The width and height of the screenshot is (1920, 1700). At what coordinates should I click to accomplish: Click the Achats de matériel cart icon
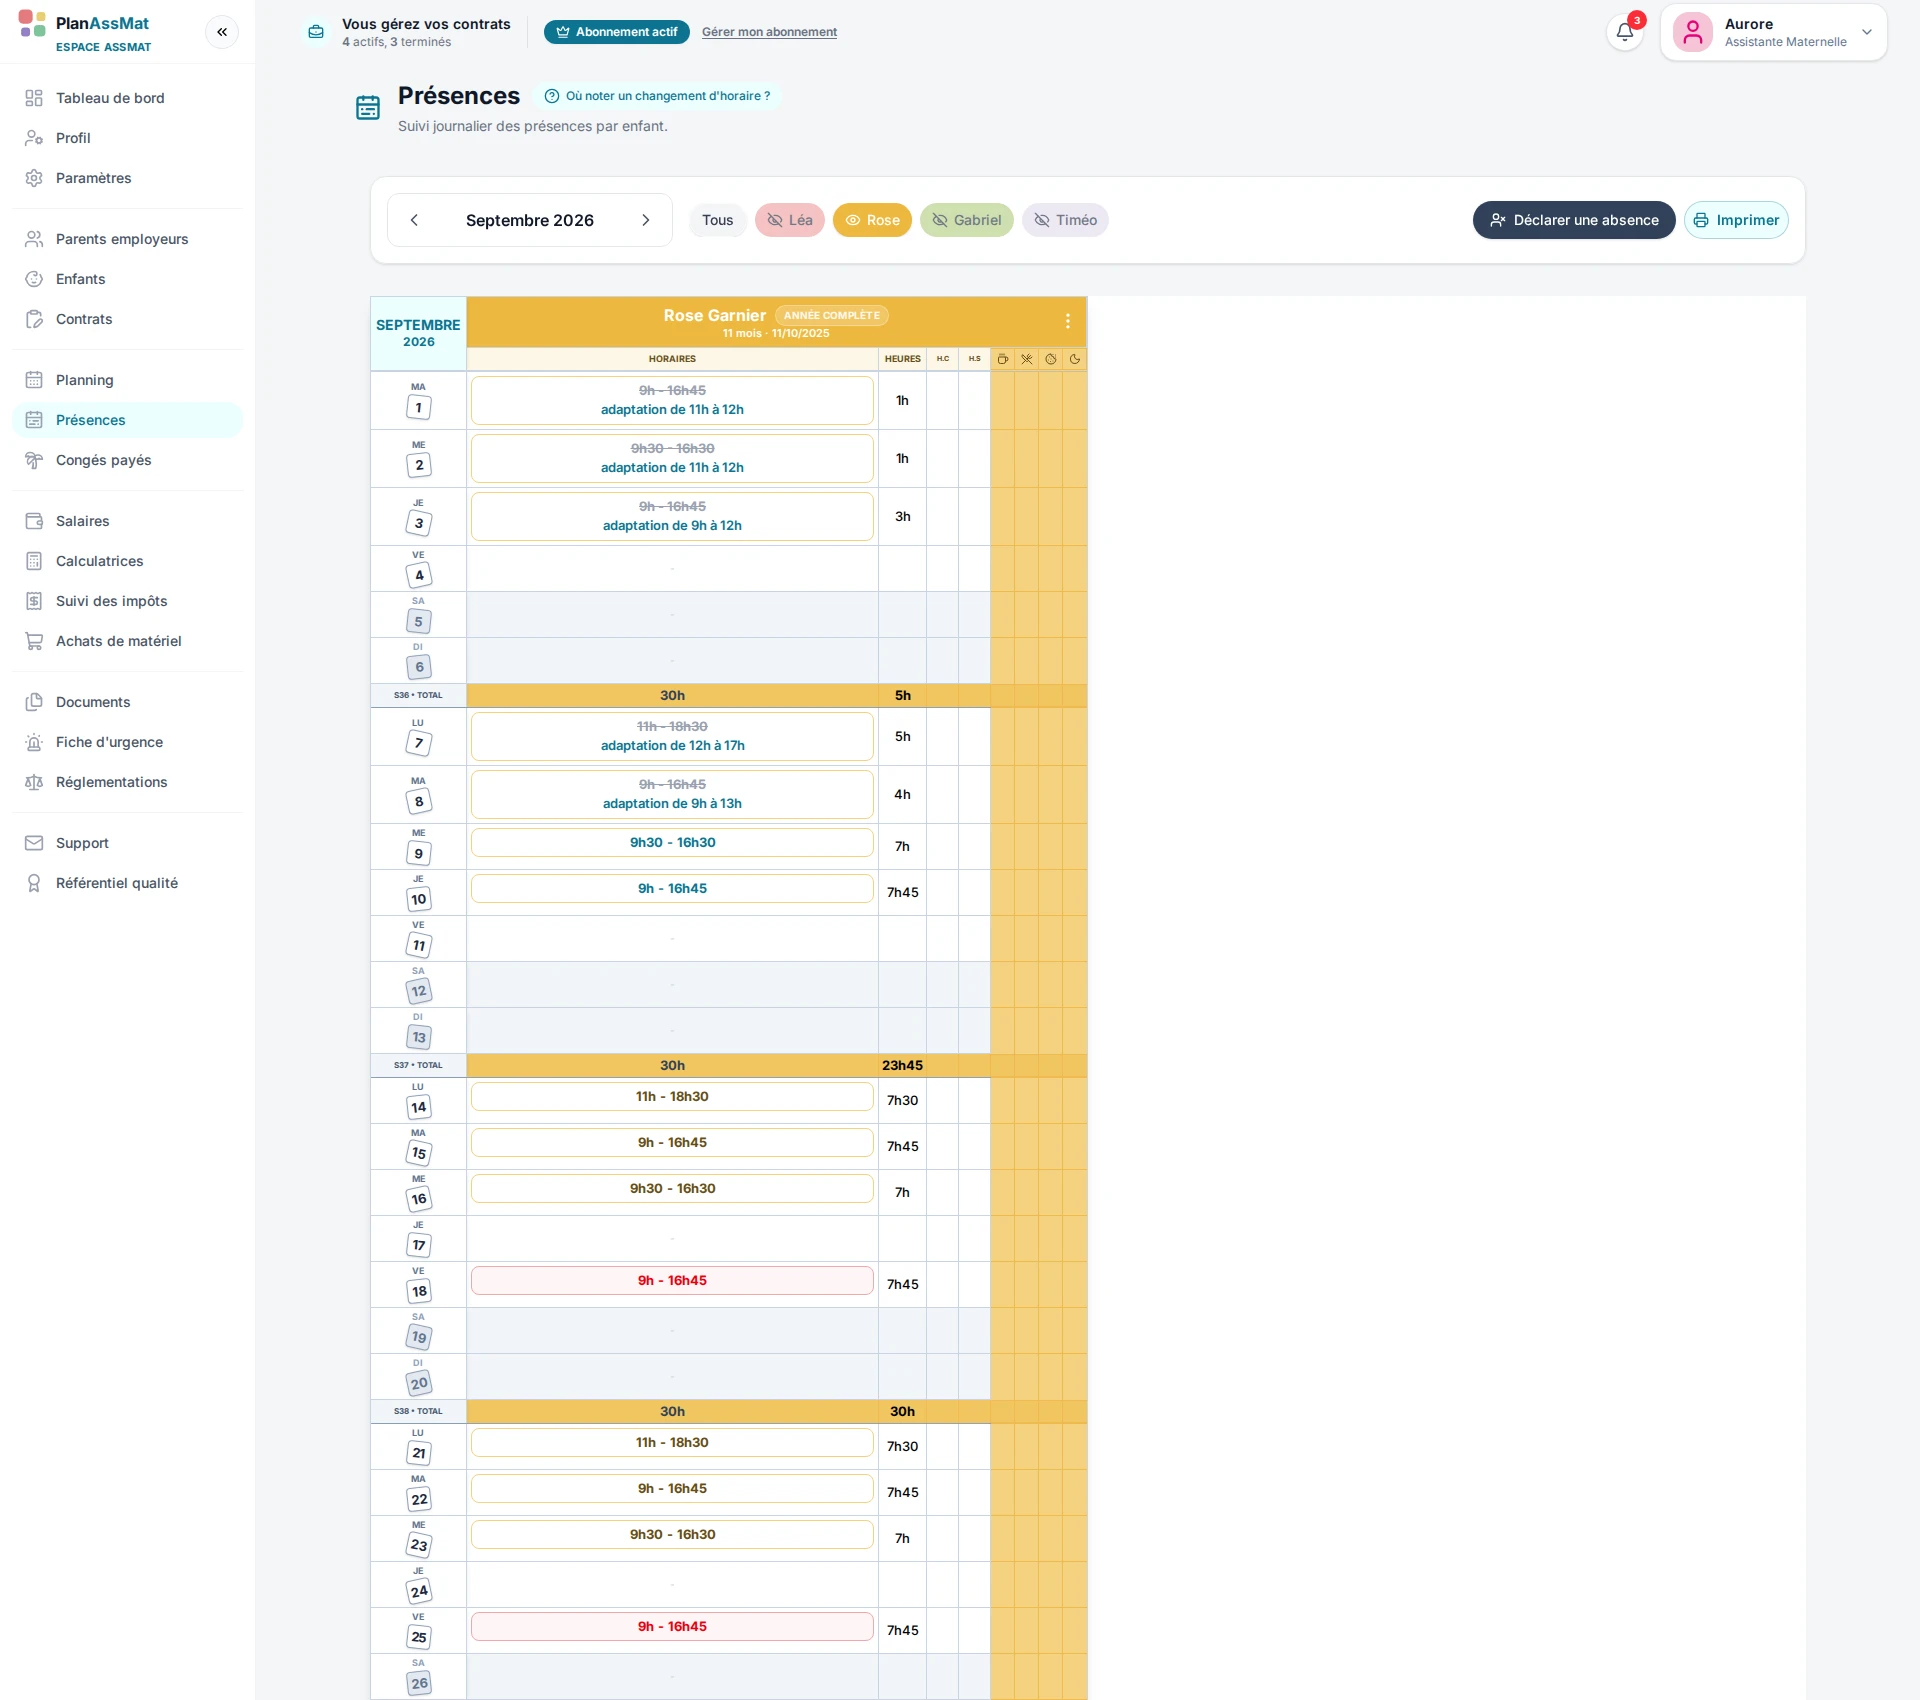[34, 641]
